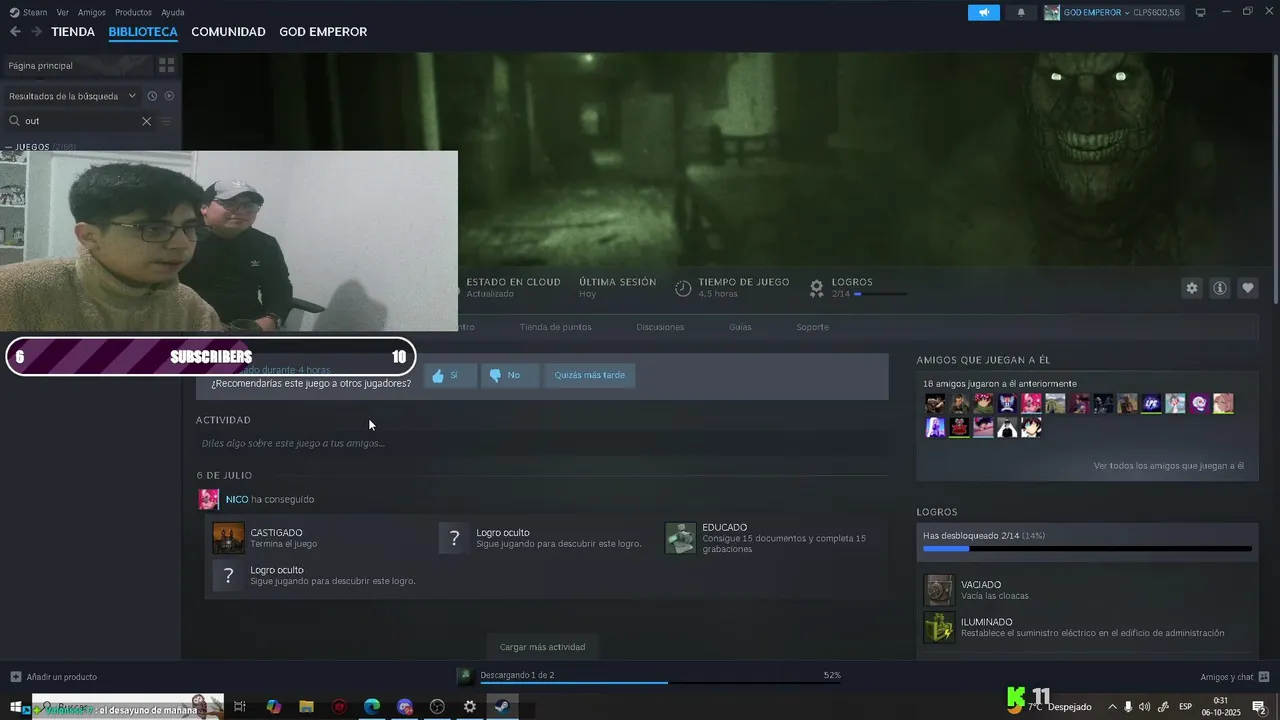The height and width of the screenshot is (720, 1280).
Task: Open the Ver menu
Action: click(63, 12)
